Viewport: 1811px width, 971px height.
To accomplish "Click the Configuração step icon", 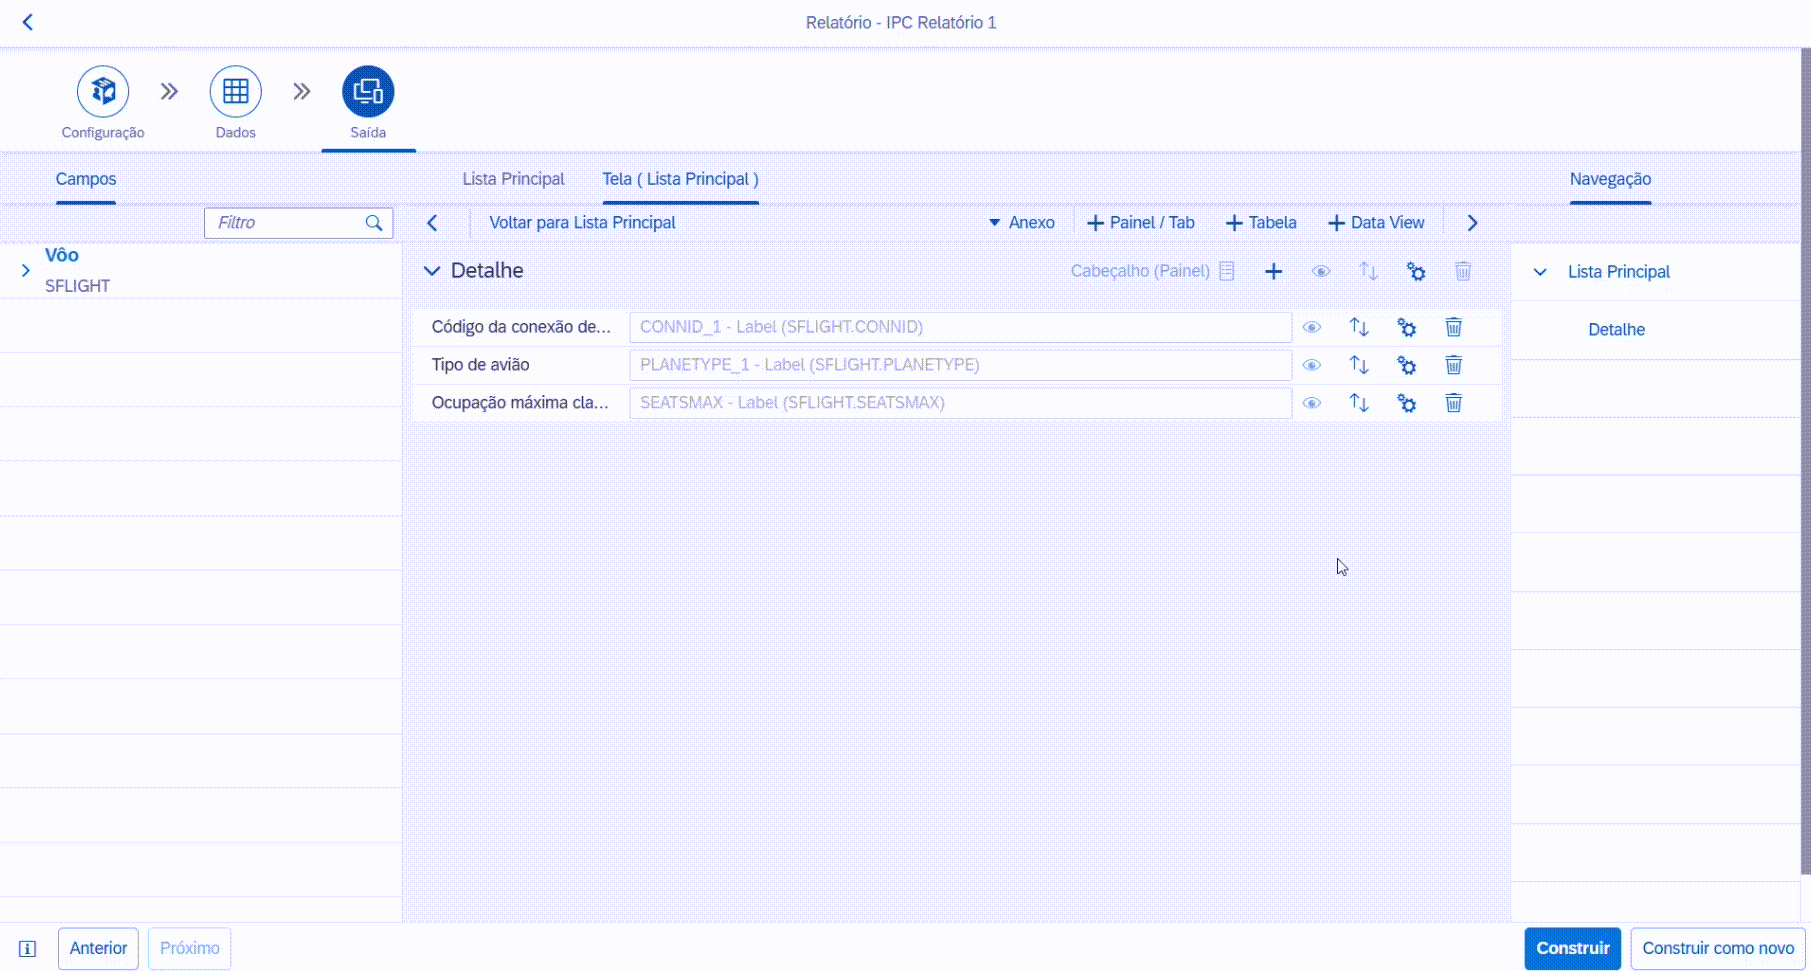I will (x=103, y=92).
